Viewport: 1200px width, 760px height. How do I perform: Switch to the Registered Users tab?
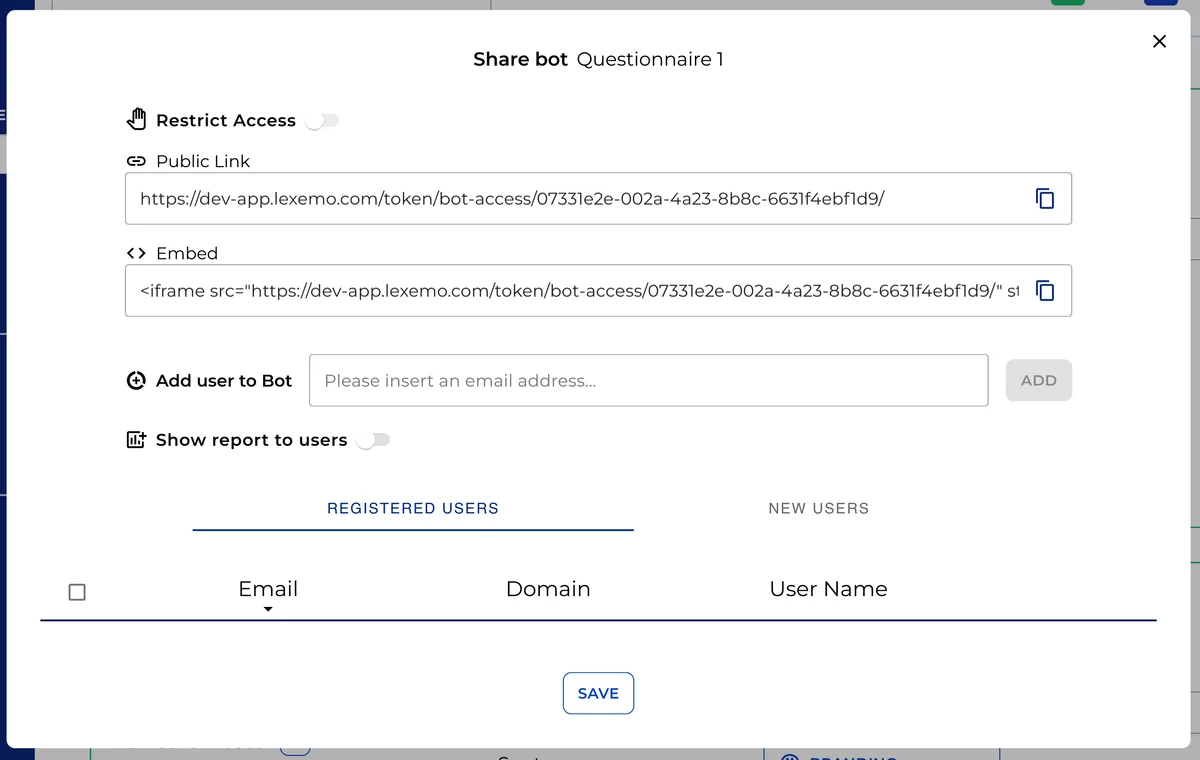tap(413, 508)
